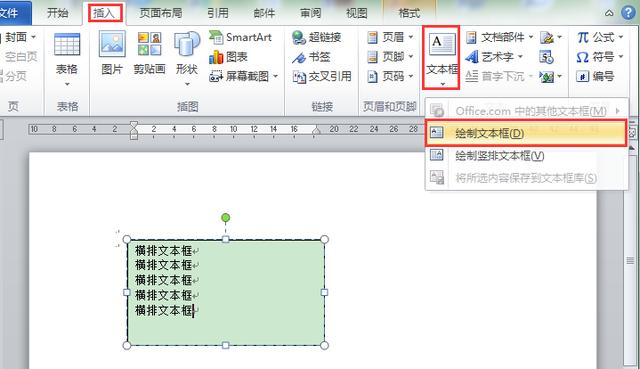
Task: Click the 形状 shapes icon
Action: [x=187, y=45]
